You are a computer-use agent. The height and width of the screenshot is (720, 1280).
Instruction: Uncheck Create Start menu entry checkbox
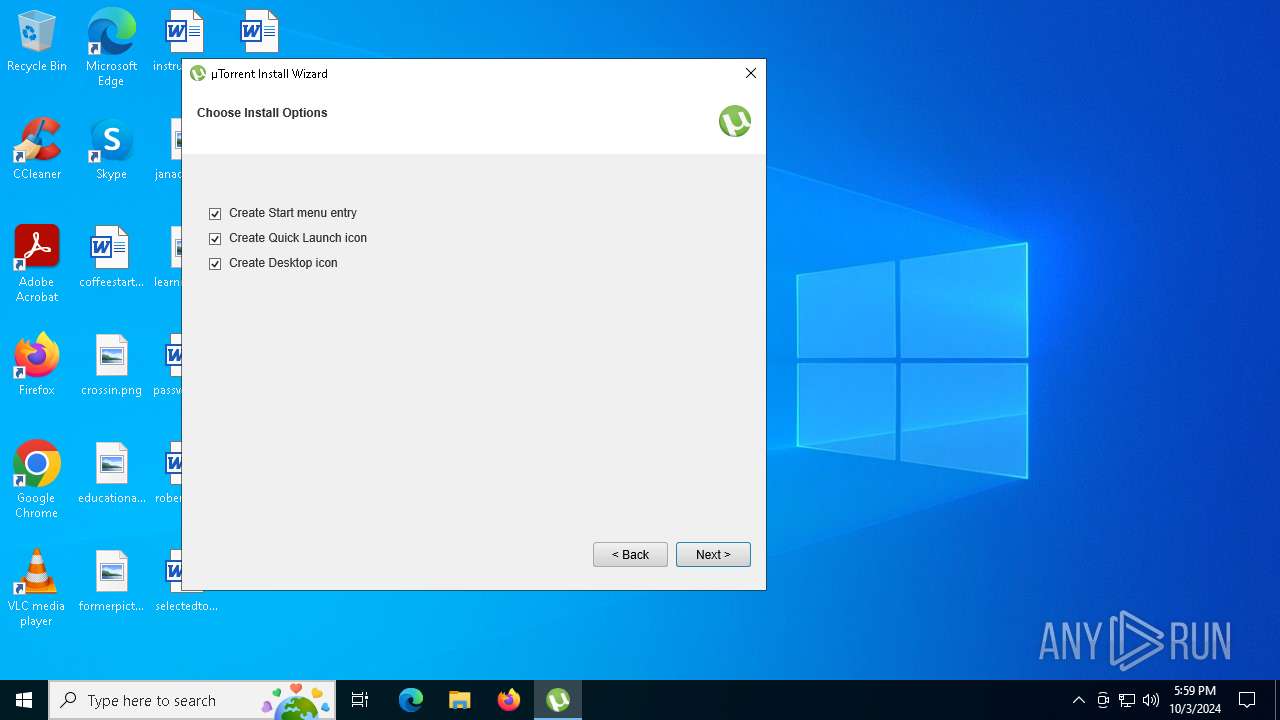click(215, 214)
